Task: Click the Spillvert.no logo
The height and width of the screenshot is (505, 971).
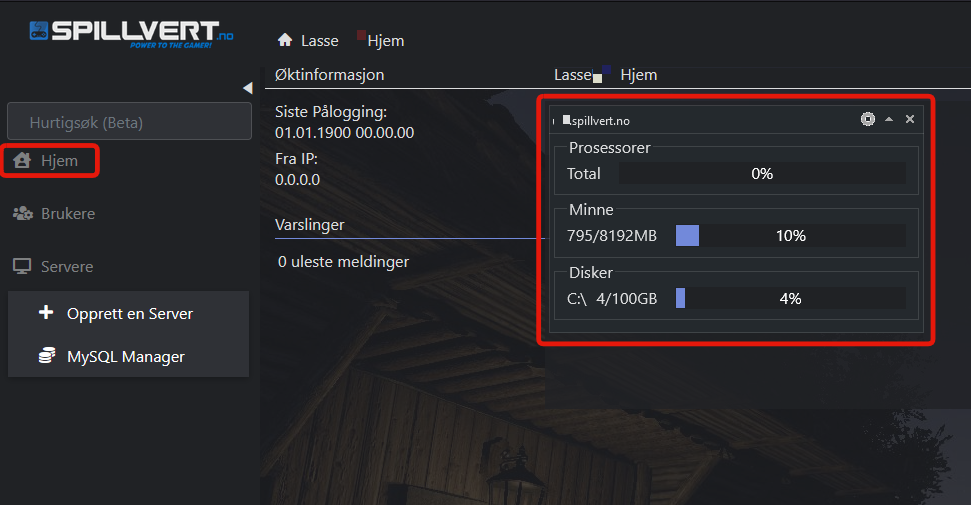Action: [x=131, y=34]
